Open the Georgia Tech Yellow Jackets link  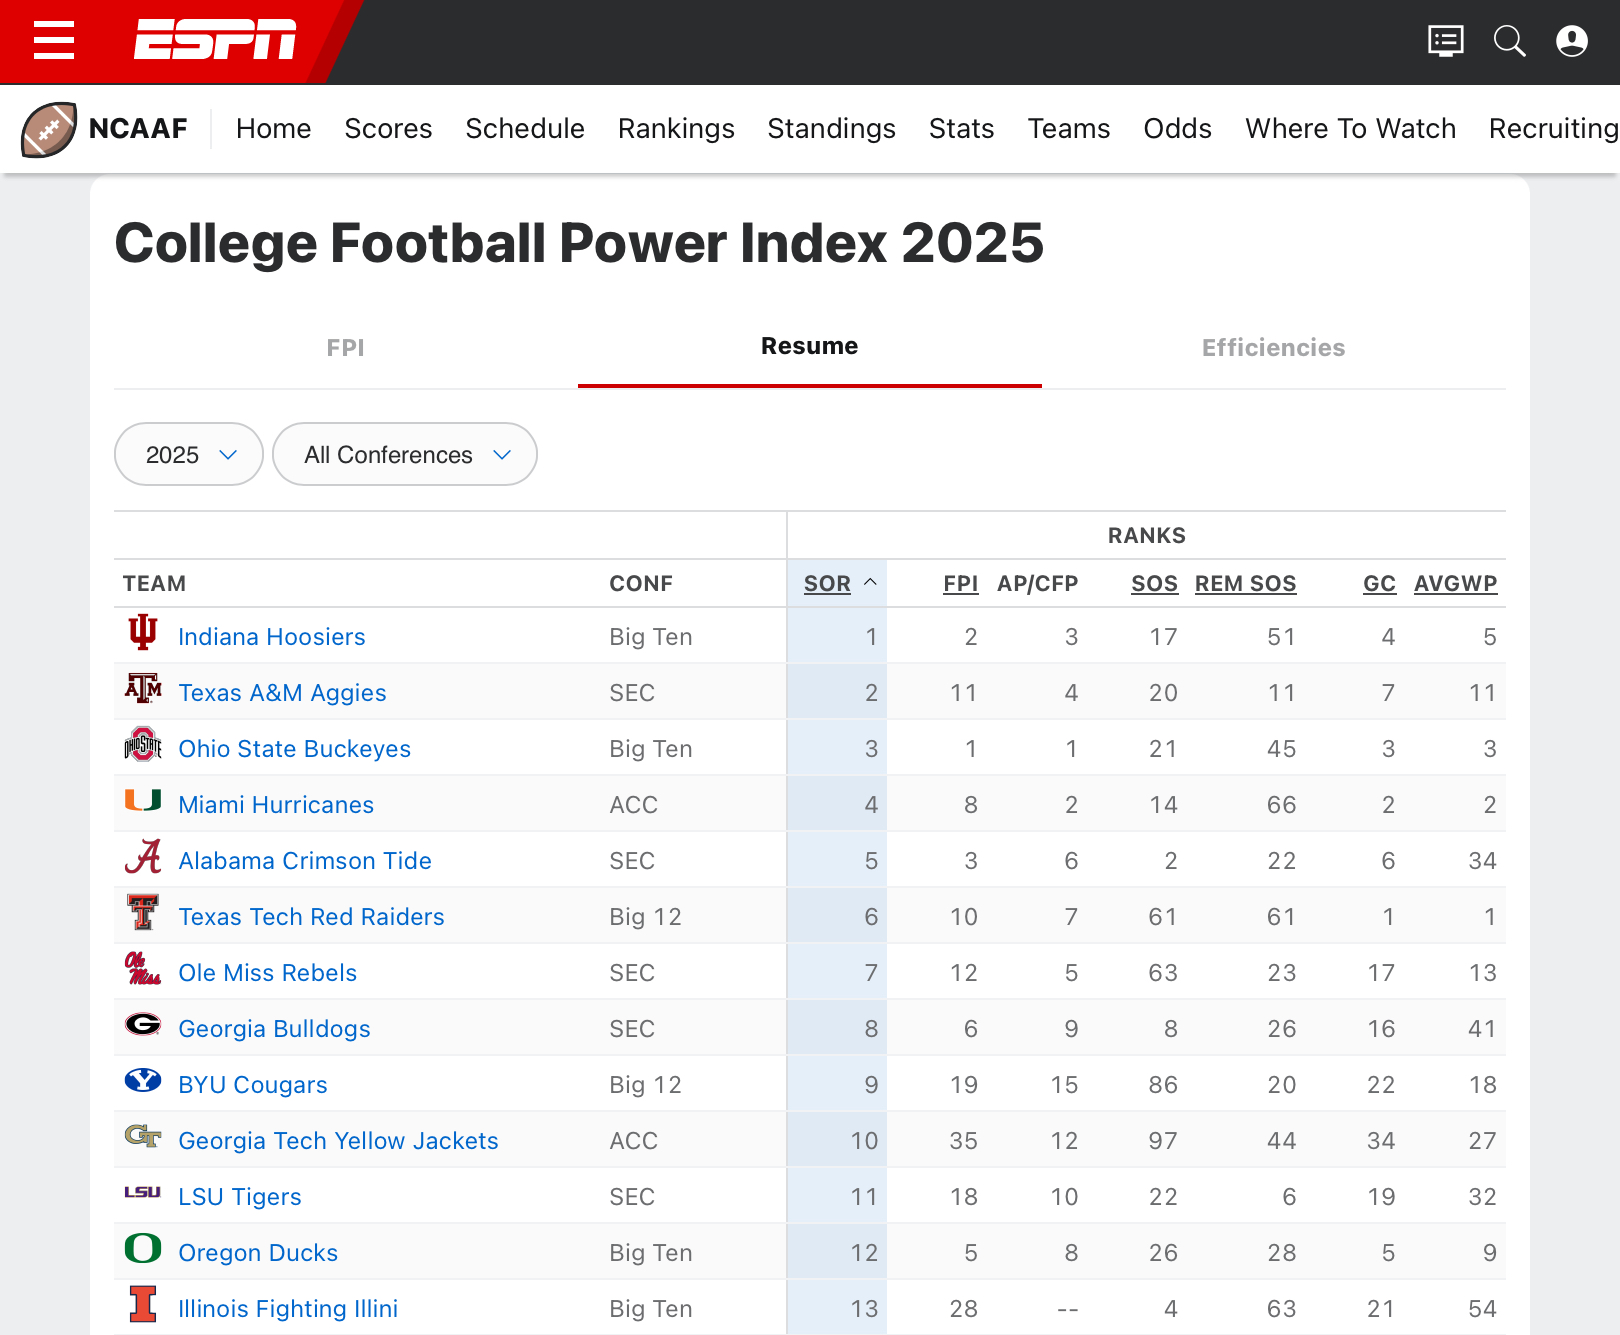point(338,1141)
